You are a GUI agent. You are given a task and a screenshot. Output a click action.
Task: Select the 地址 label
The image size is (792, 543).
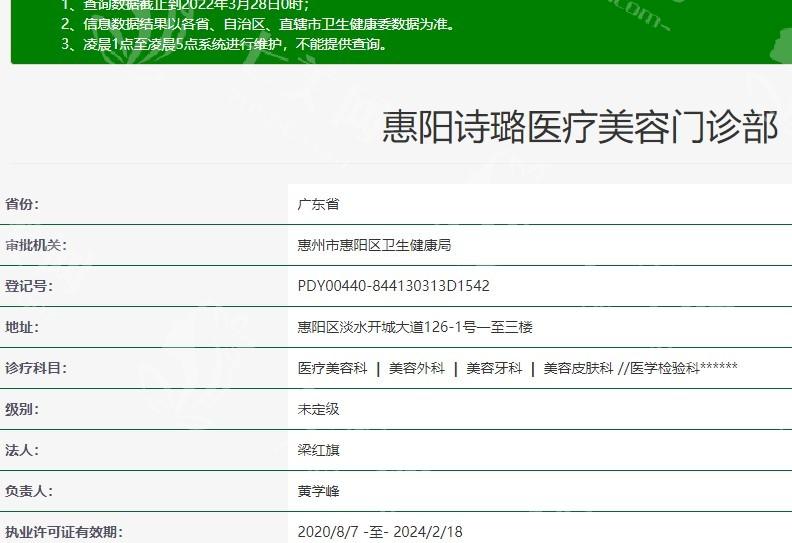22,327
